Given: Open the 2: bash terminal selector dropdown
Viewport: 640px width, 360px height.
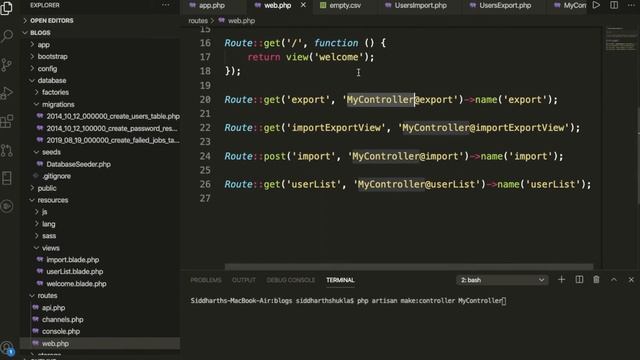Looking at the screenshot, I should click(x=502, y=280).
